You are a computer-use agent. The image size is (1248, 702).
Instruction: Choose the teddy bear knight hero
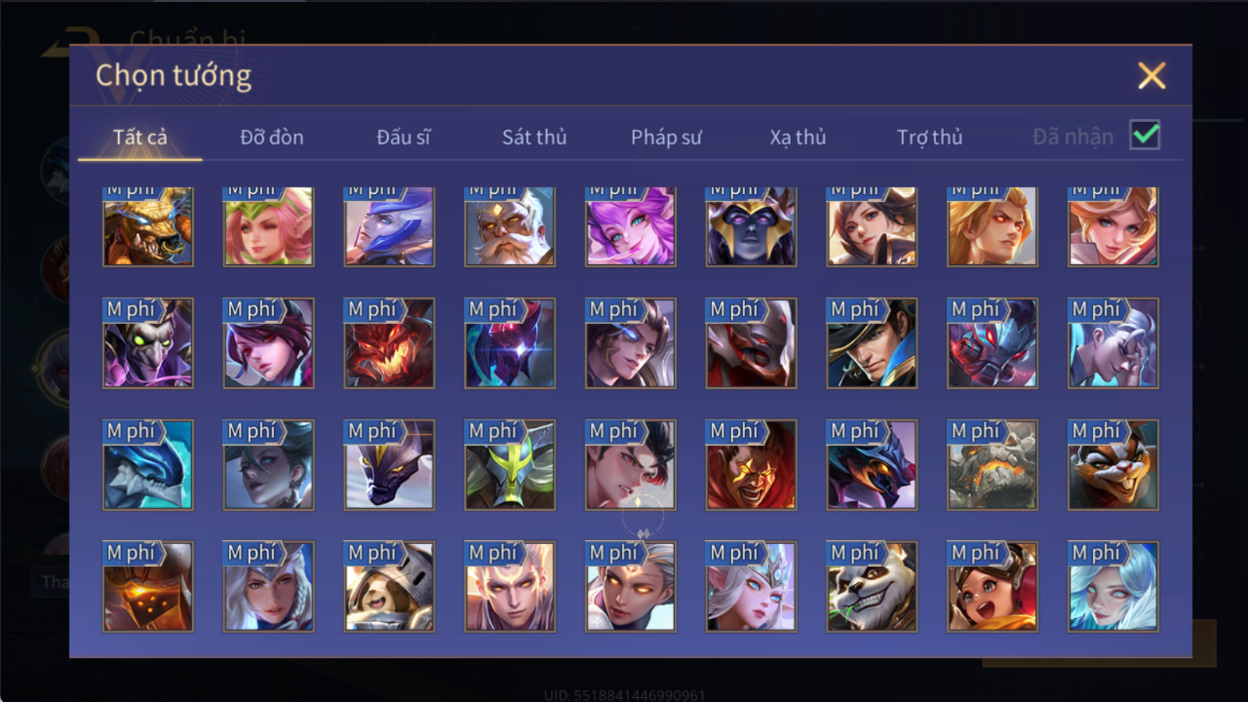coord(389,587)
